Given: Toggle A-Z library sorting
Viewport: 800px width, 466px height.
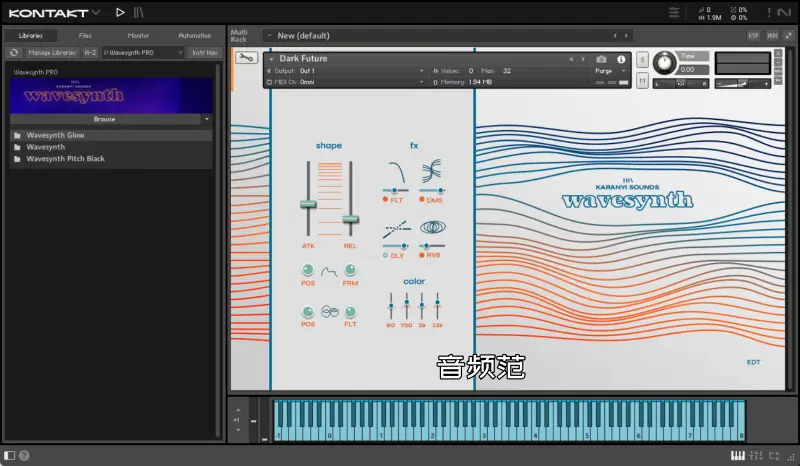Looking at the screenshot, I should coord(90,53).
